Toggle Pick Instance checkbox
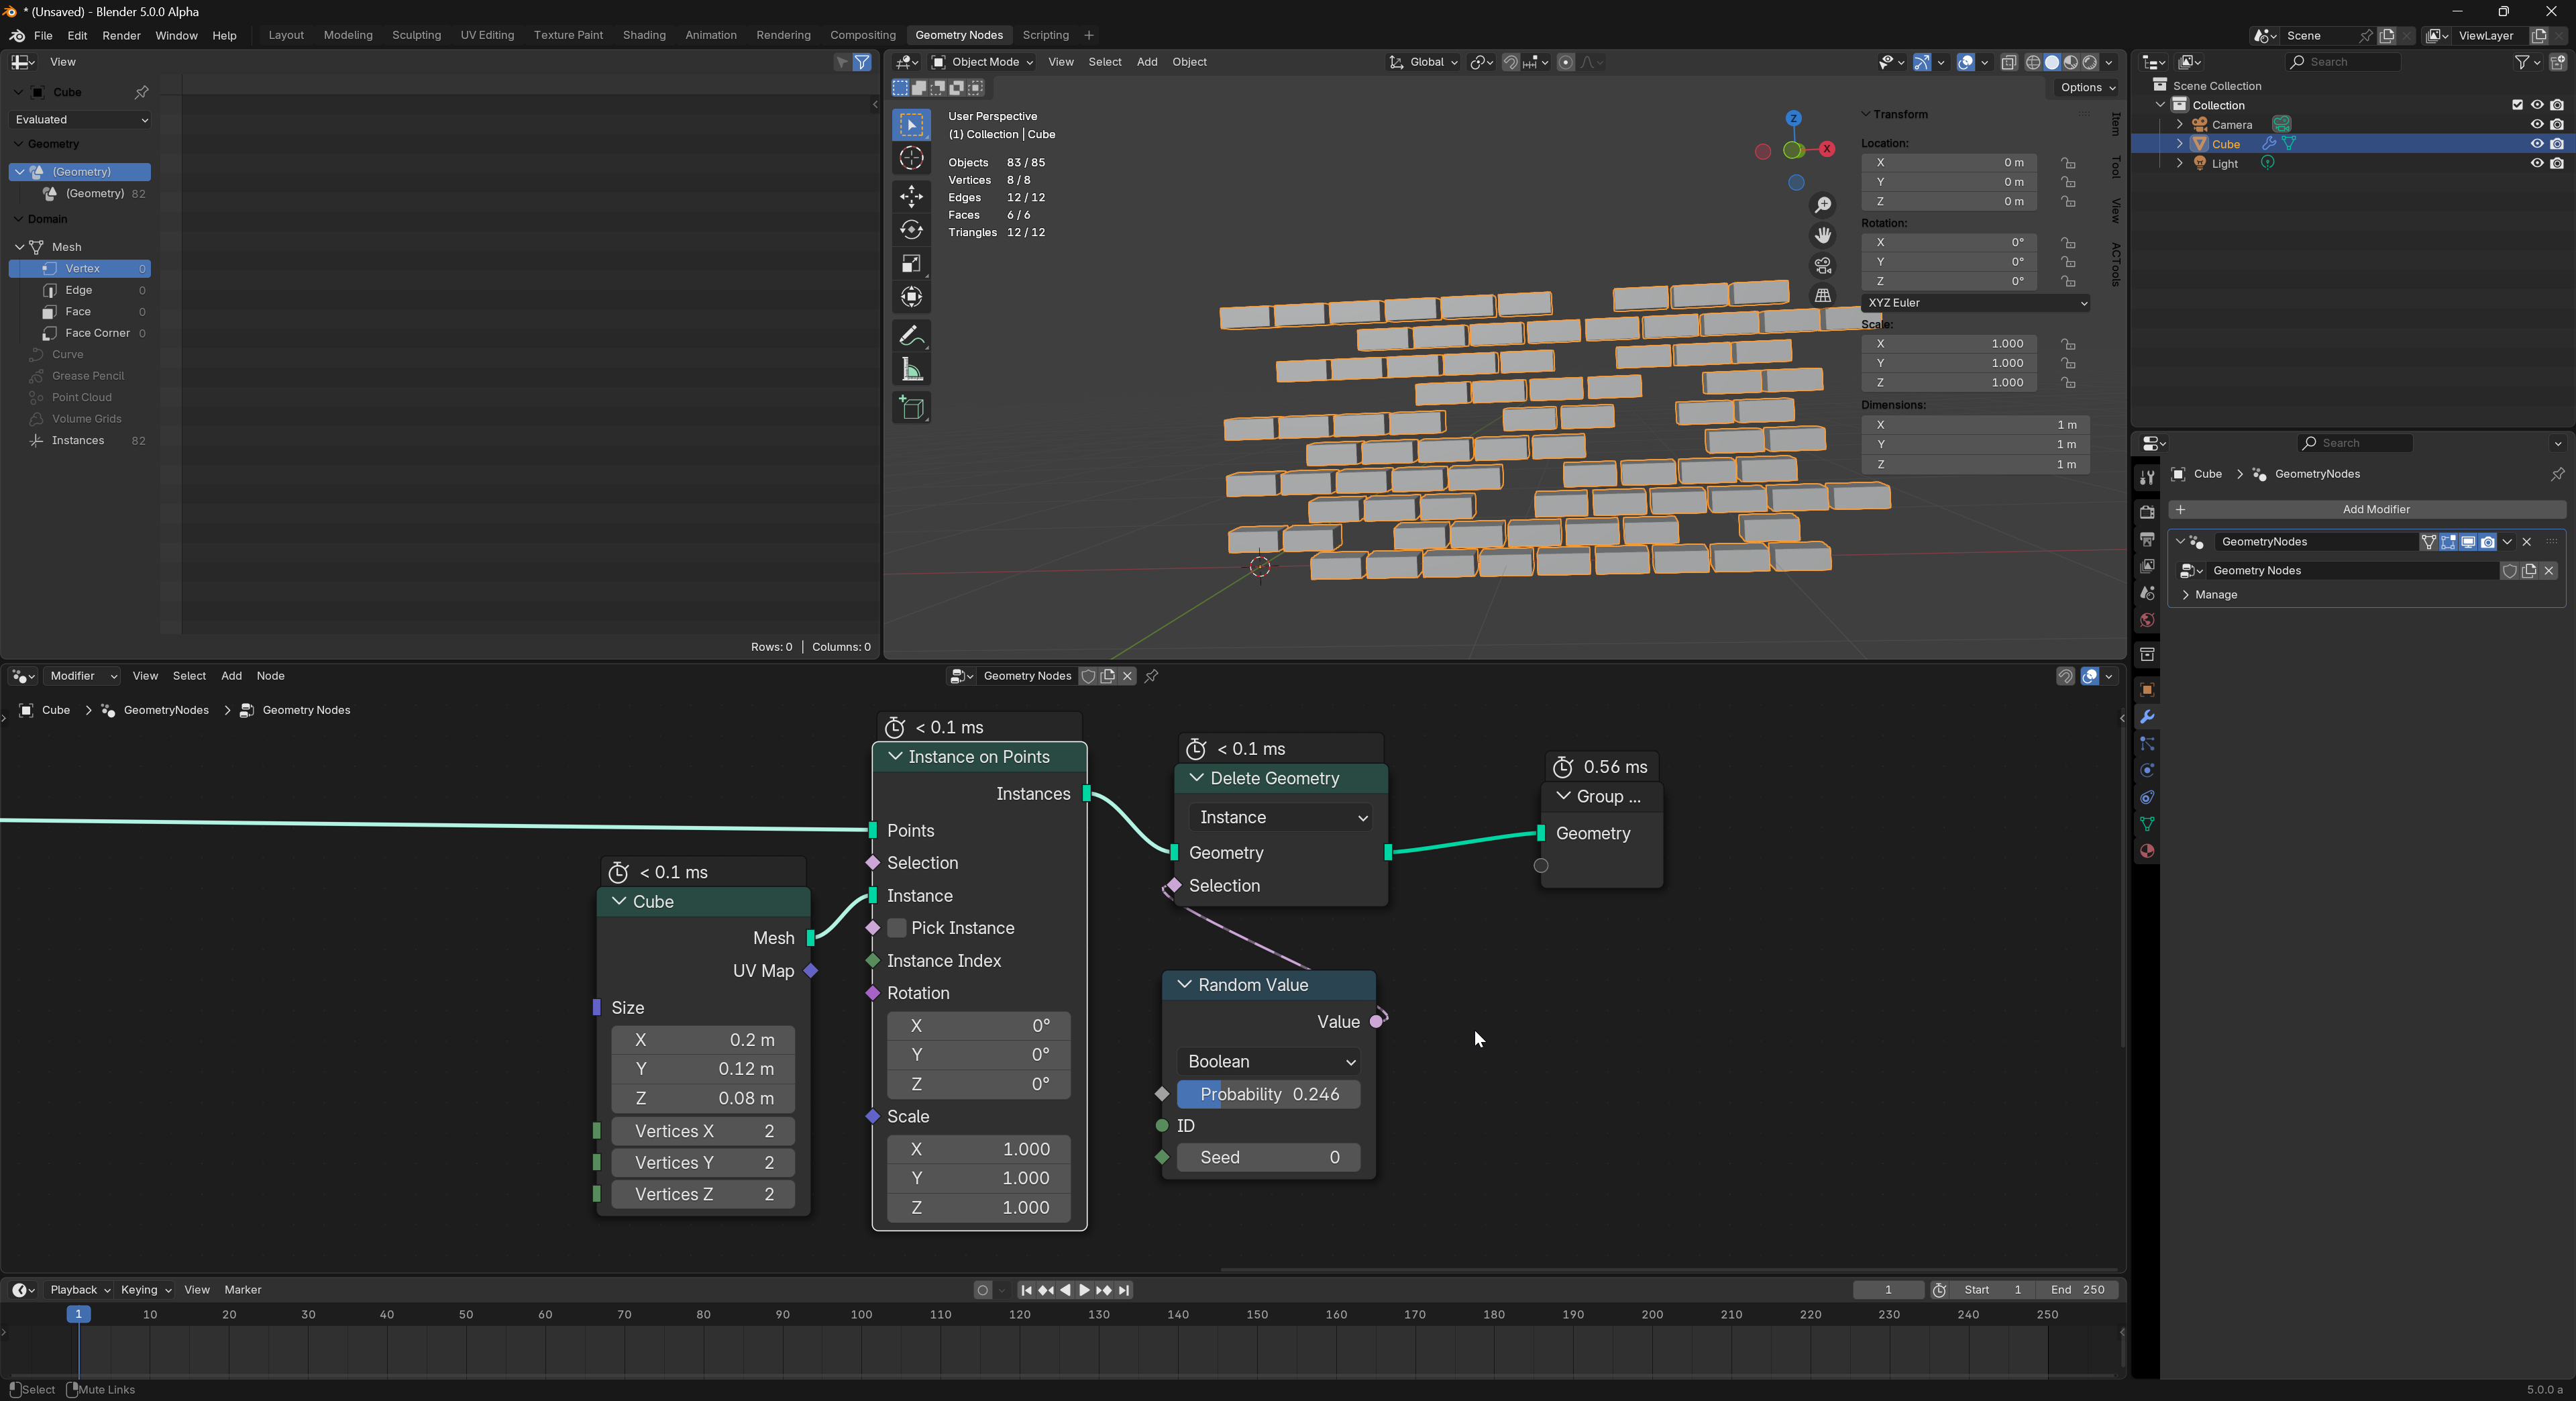Viewport: 2576px width, 1401px height. tap(897, 928)
